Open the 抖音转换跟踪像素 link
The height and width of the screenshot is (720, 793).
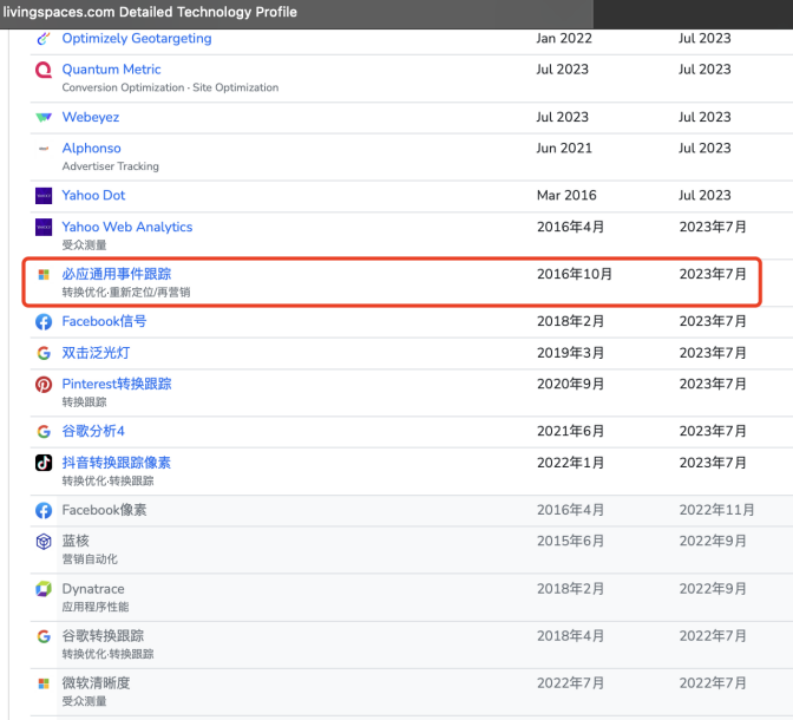[116, 462]
